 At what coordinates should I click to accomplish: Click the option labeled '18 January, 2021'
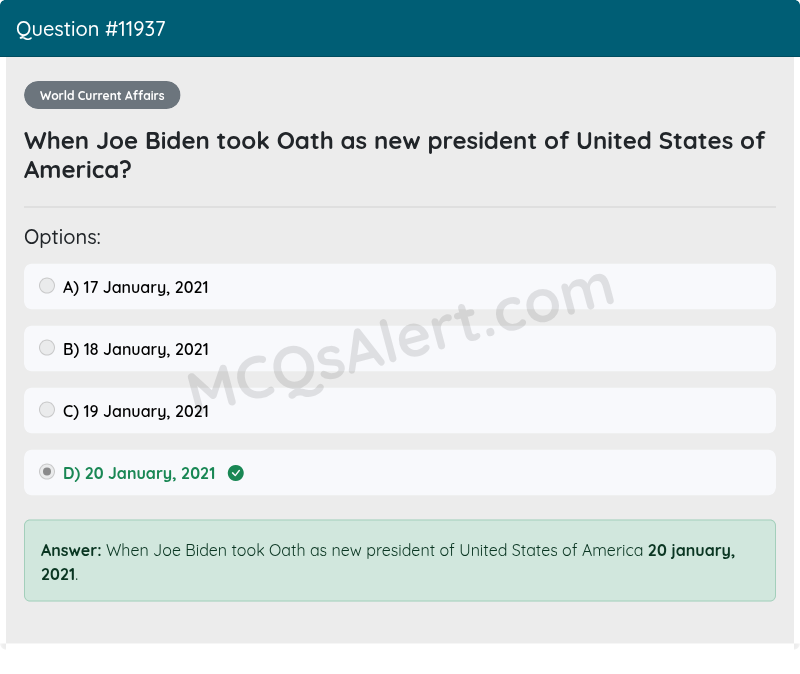(x=136, y=349)
